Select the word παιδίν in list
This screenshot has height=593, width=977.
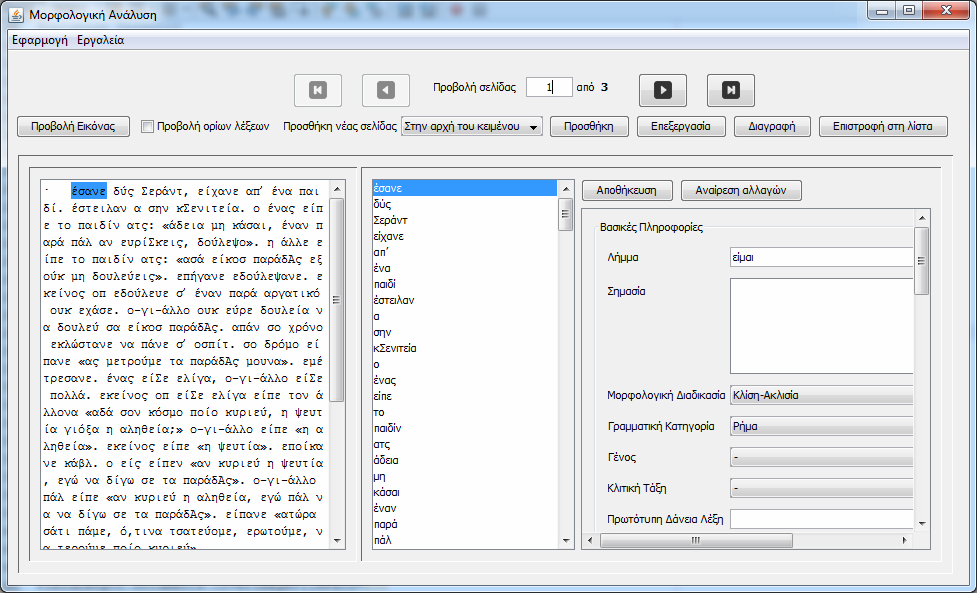pos(464,429)
